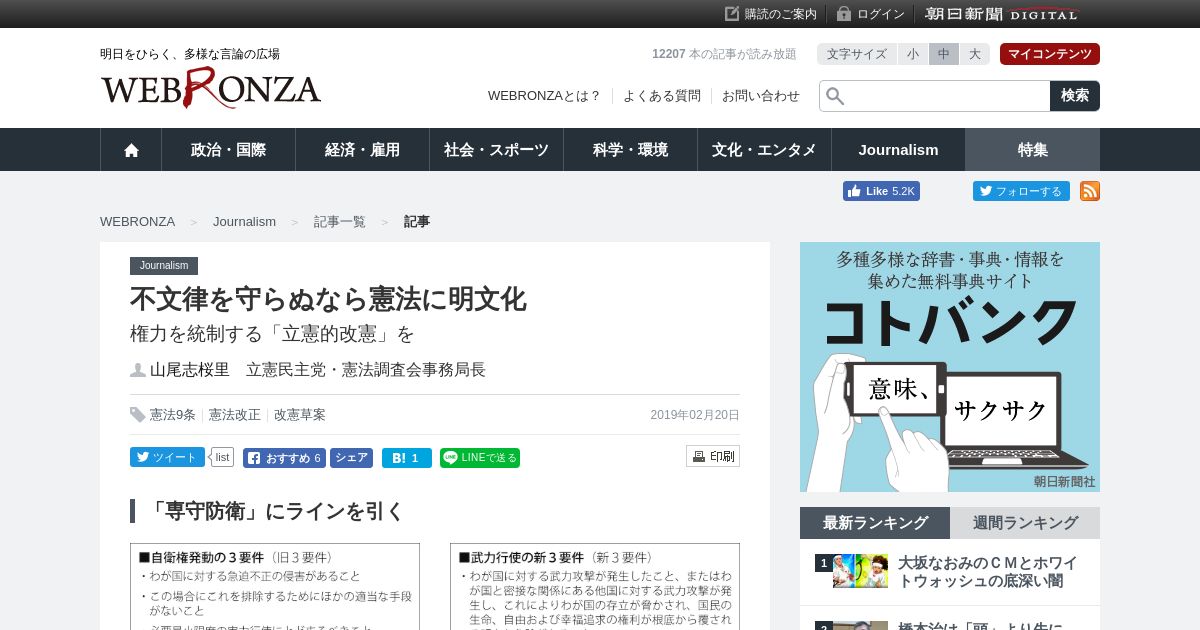
Task: Click the magnifier icon in search box
Action: pyautogui.click(x=835, y=96)
